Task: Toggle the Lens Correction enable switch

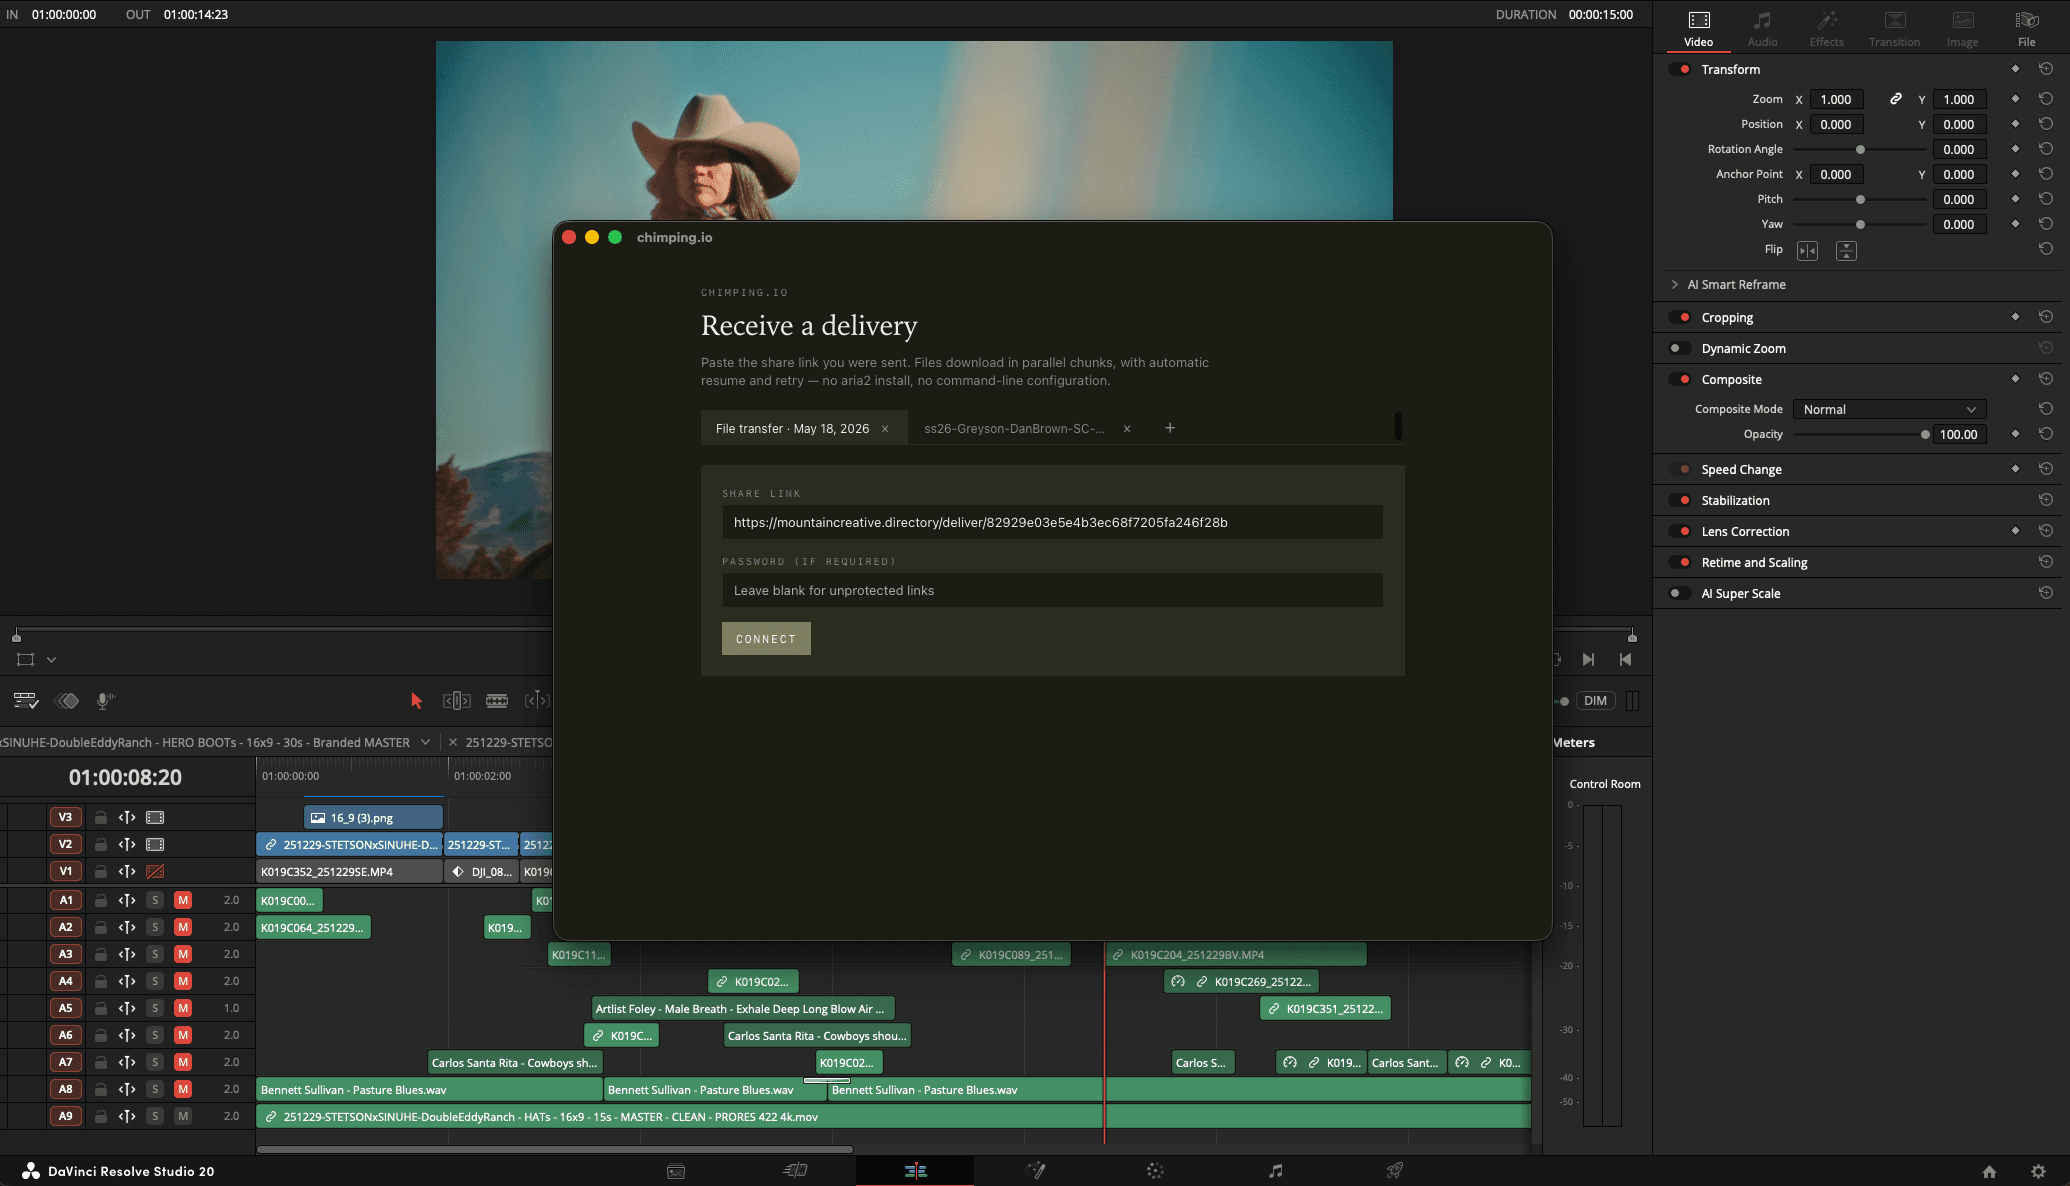Action: coord(1681,531)
